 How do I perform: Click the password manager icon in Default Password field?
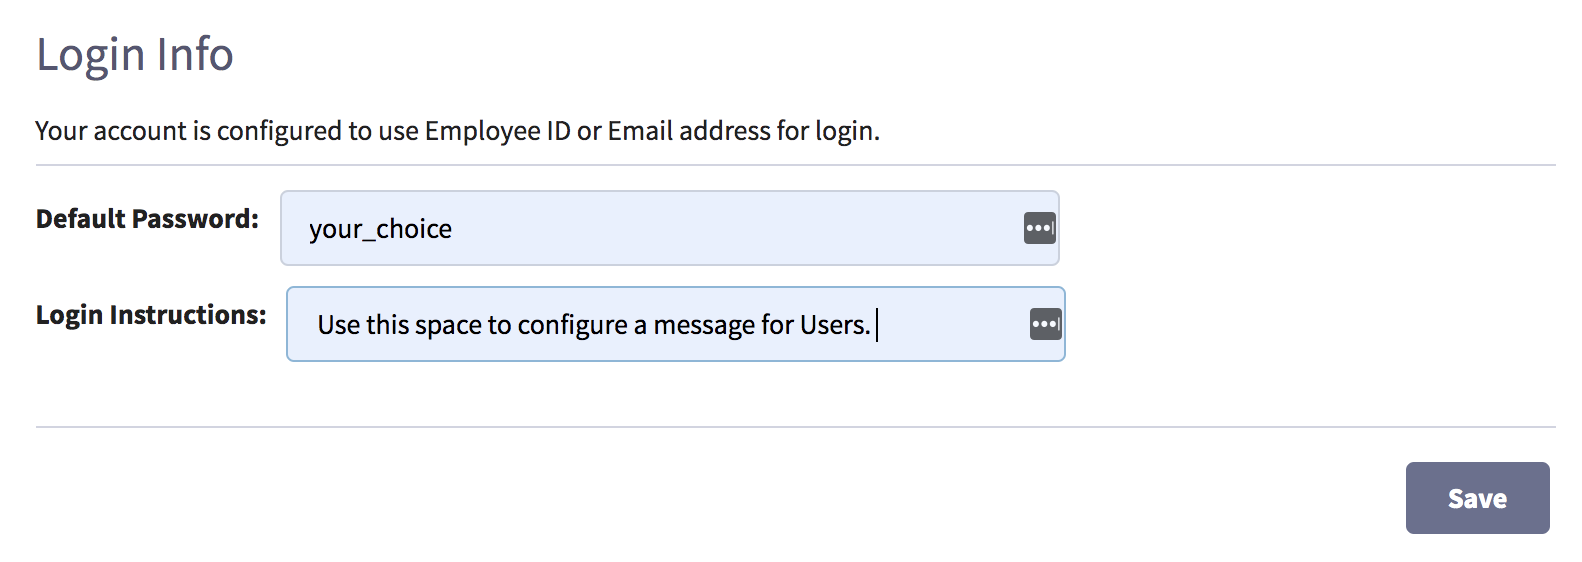[1040, 228]
